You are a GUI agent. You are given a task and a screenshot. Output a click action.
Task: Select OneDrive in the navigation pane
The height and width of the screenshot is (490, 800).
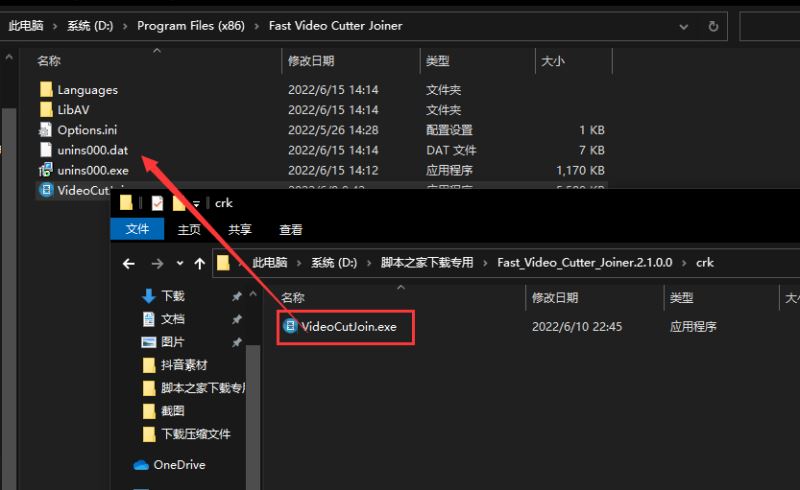coord(169,464)
